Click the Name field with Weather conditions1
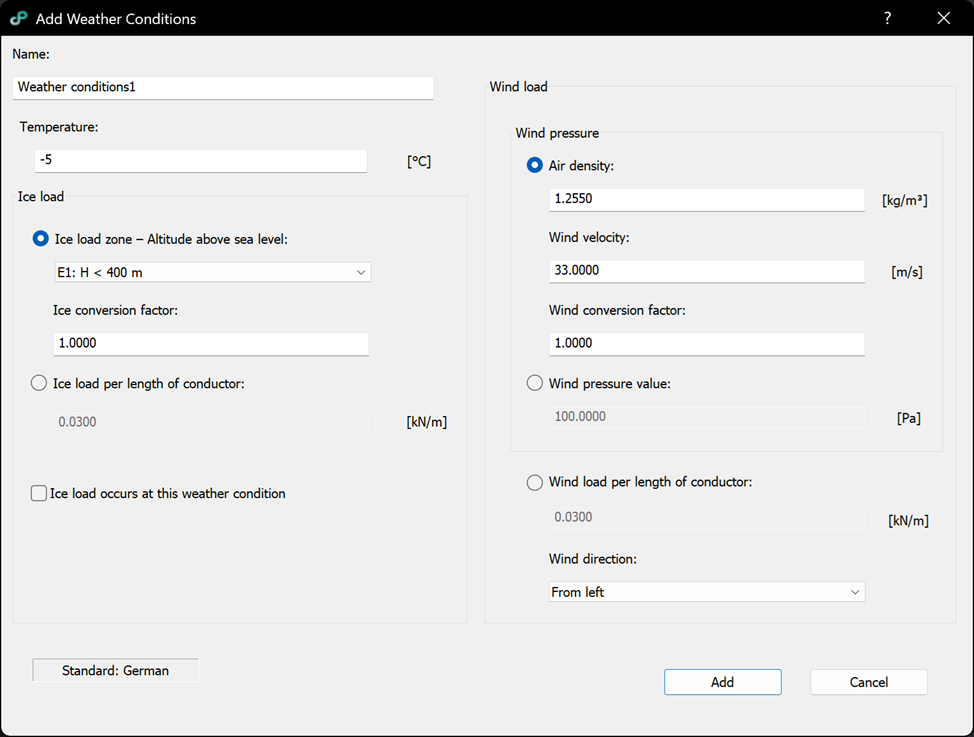Viewport: 974px width, 737px height. 223,87
